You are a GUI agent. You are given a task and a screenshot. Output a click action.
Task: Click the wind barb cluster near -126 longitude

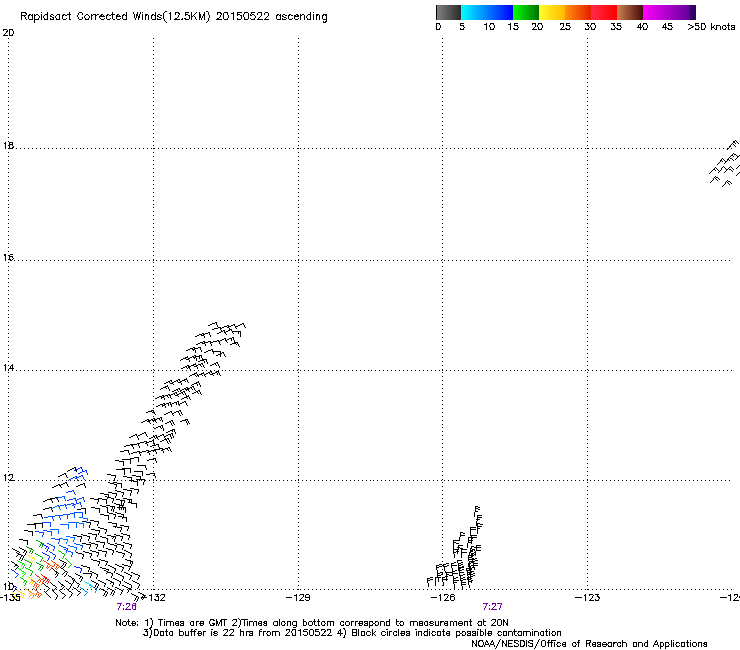(x=454, y=548)
